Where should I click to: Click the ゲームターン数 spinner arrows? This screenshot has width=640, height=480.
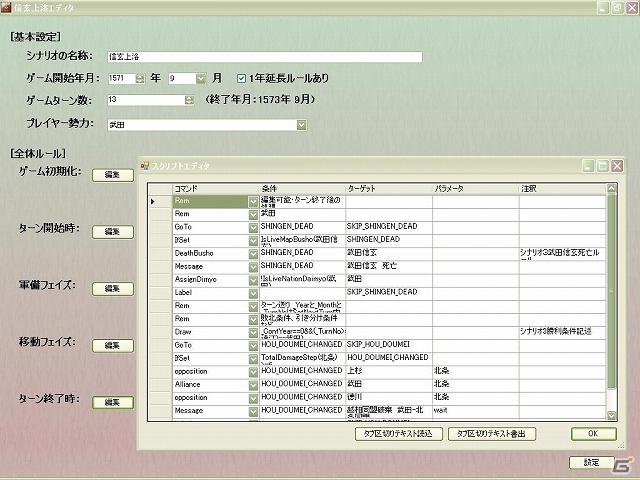(189, 100)
